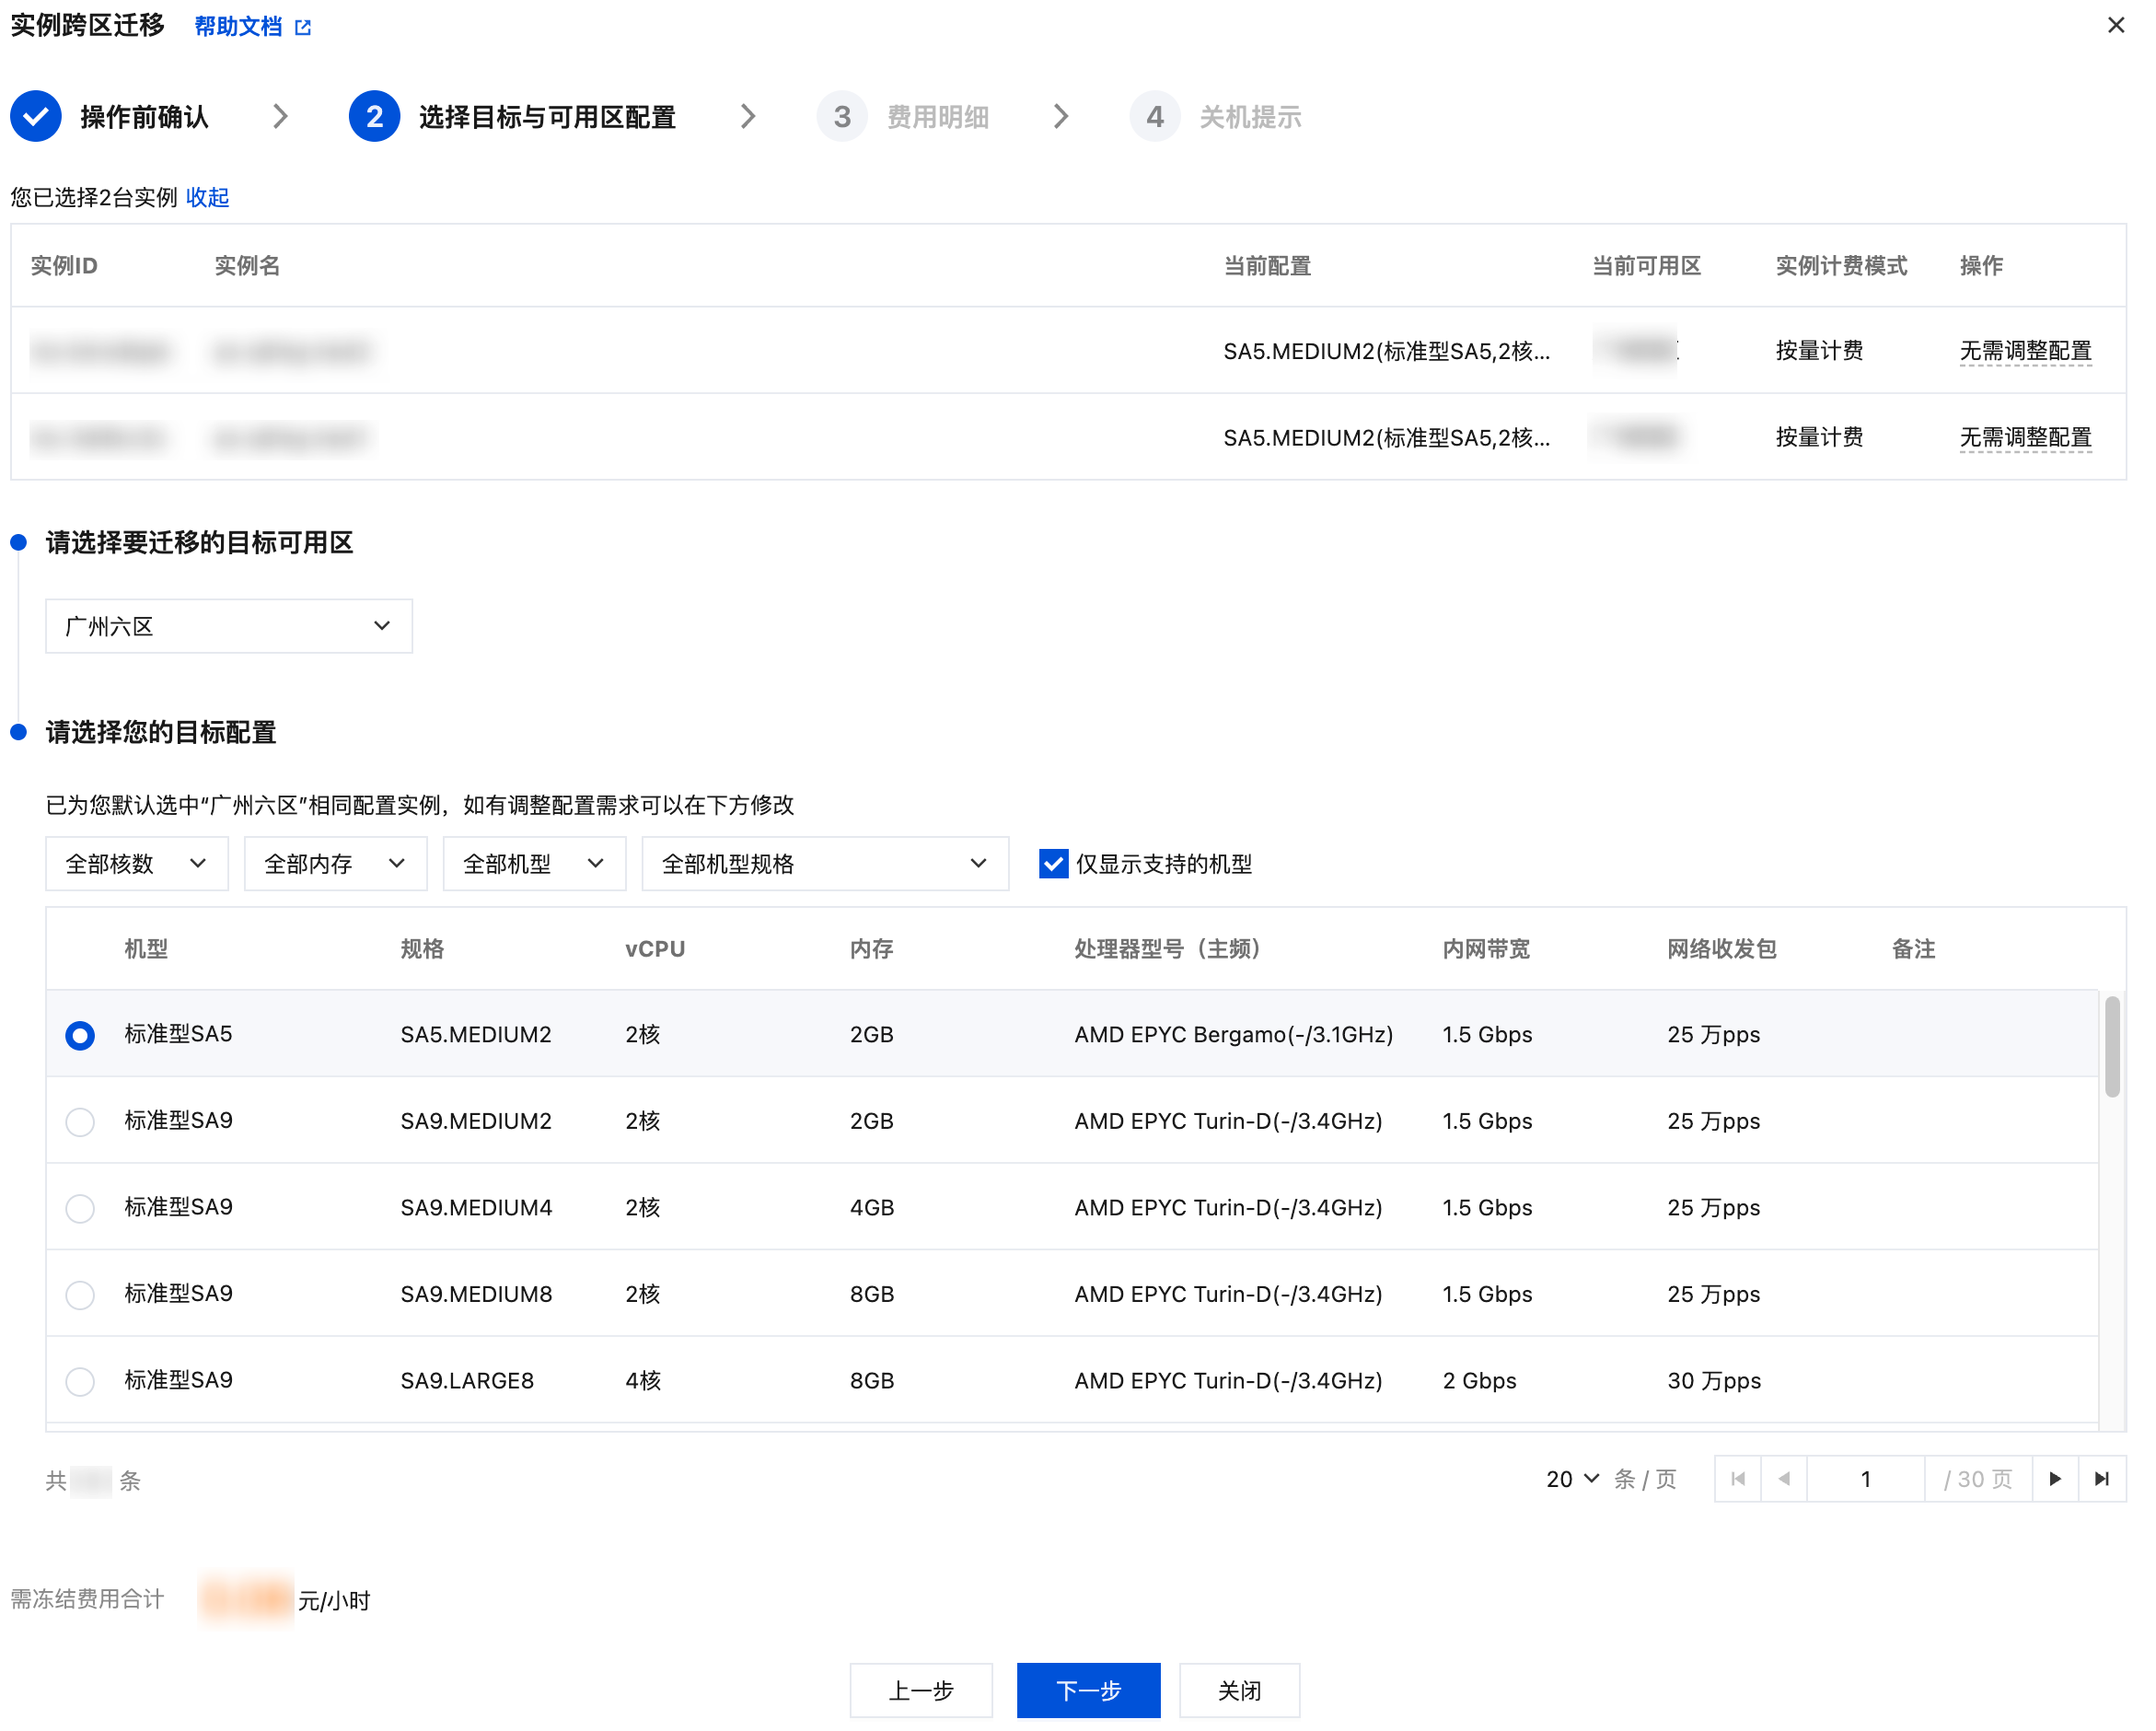This screenshot has height=1731, width=2156.
Task: Click the page number input field
Action: point(1865,1478)
